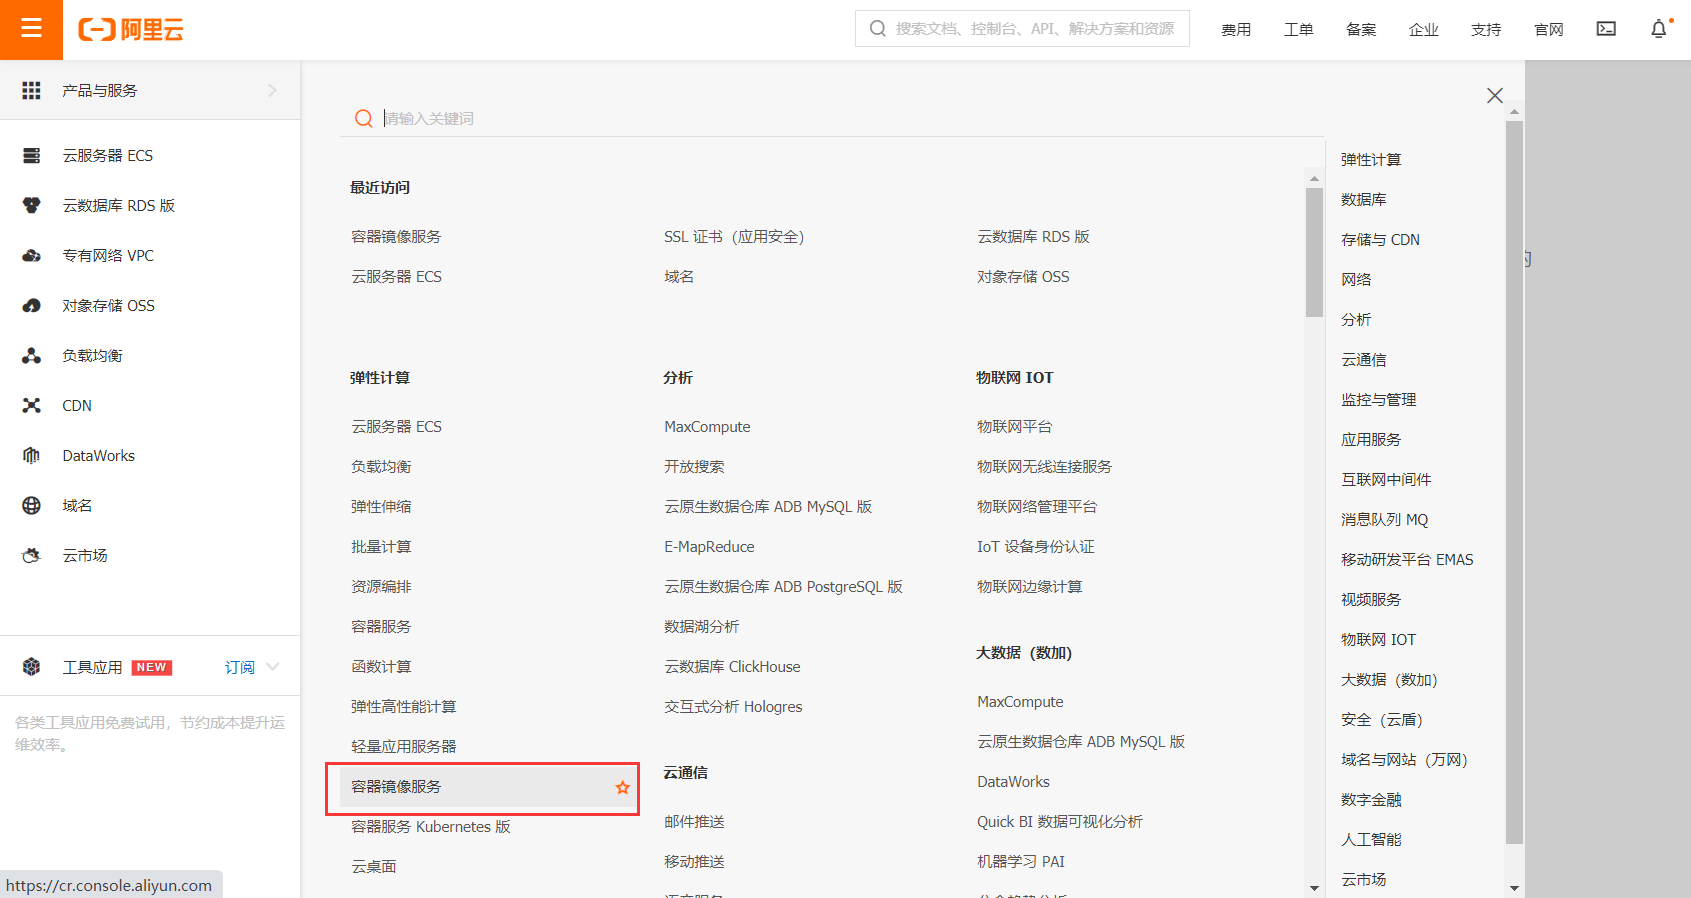Click the search magnifier in top bar
1691x898 pixels.
pos(877,29)
